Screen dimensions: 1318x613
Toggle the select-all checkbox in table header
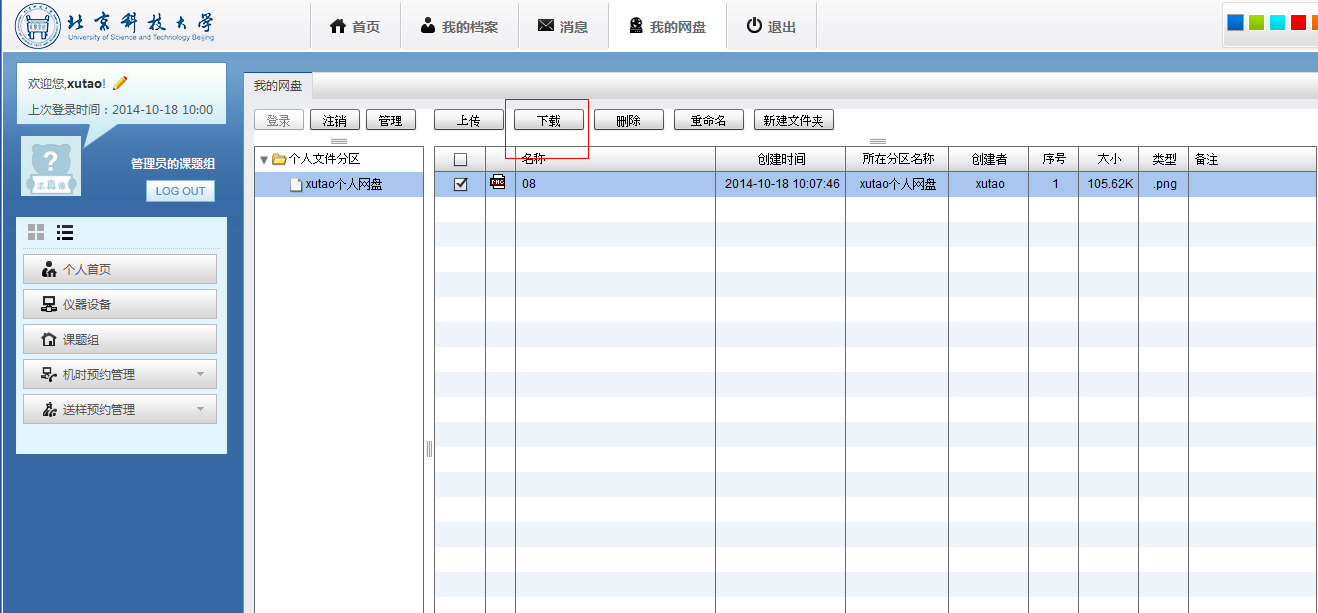(x=461, y=159)
